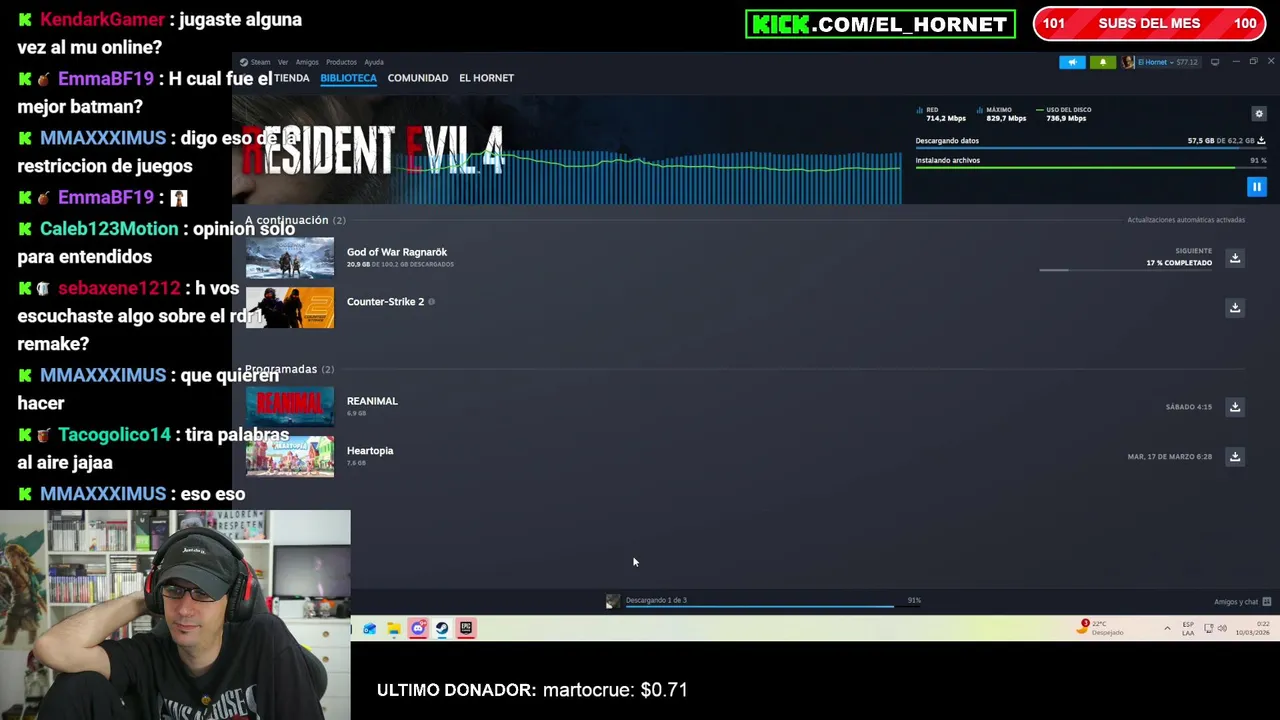Click the 'Programadas (2)' section header
Image resolution: width=1280 pixels, height=720 pixels.
289,369
